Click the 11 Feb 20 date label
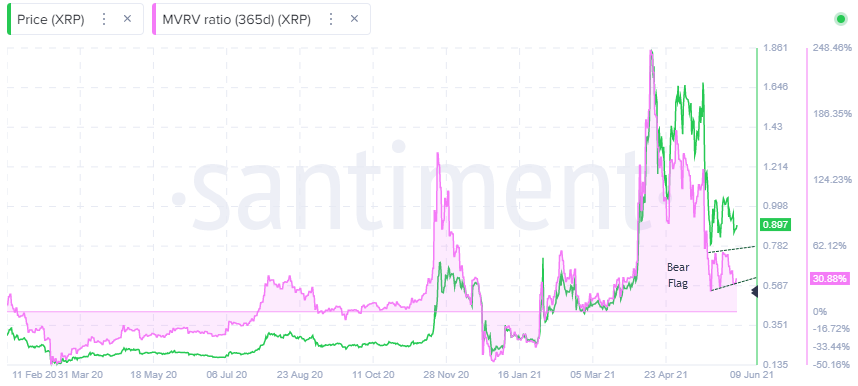The height and width of the screenshot is (386, 858). click(x=33, y=376)
